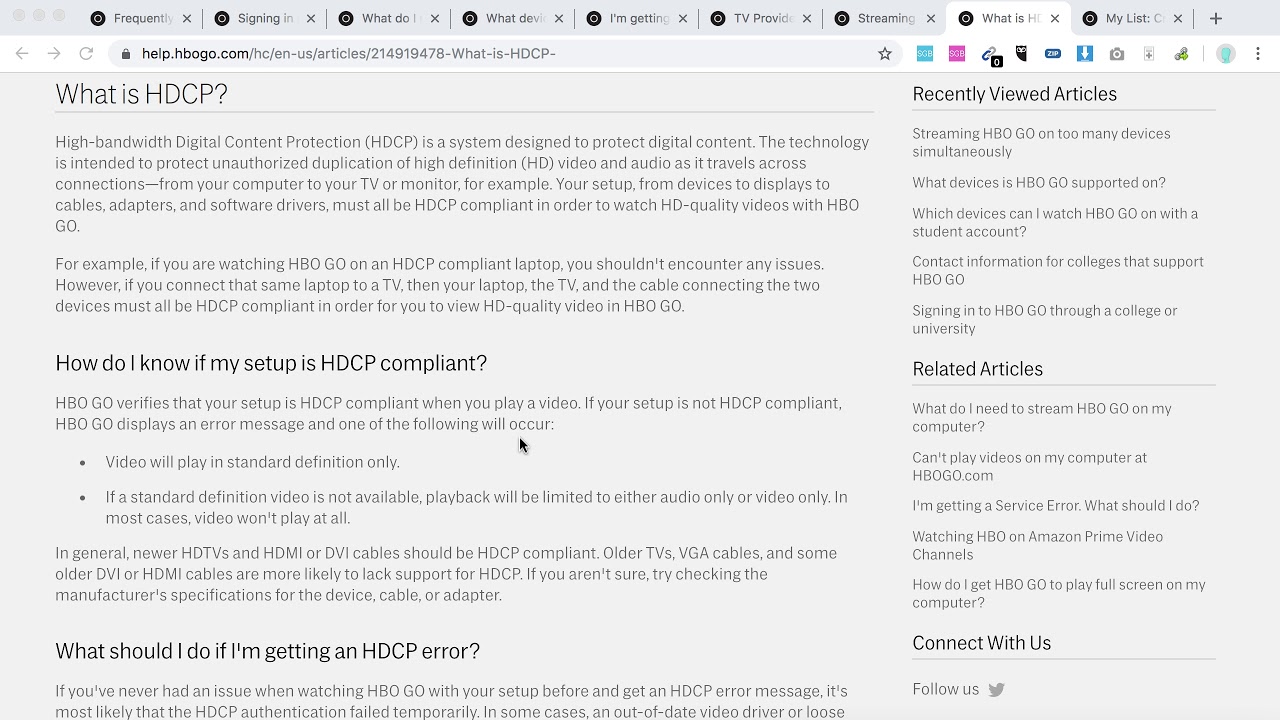Click bullet 'Video will play in standard definition only.'

pyautogui.click(x=253, y=462)
